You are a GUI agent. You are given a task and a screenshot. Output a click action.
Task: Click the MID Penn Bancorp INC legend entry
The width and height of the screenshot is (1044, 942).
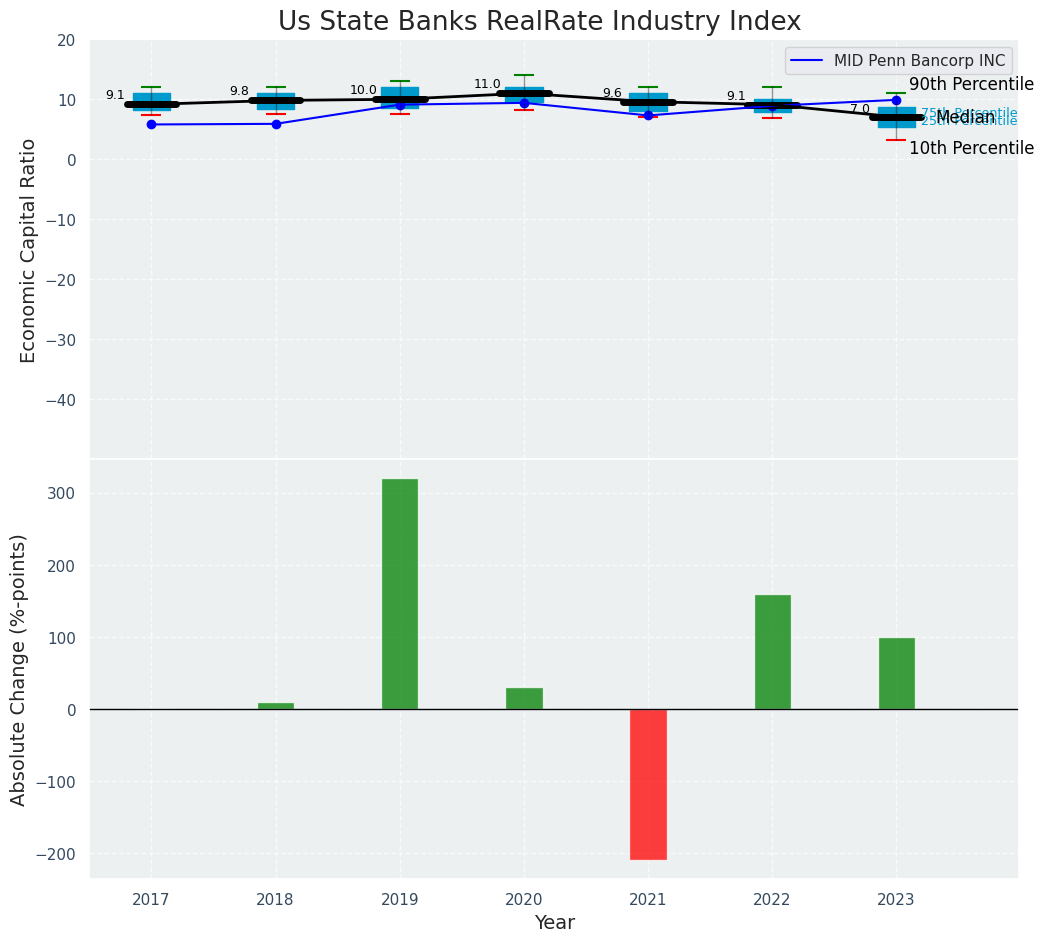pos(919,61)
